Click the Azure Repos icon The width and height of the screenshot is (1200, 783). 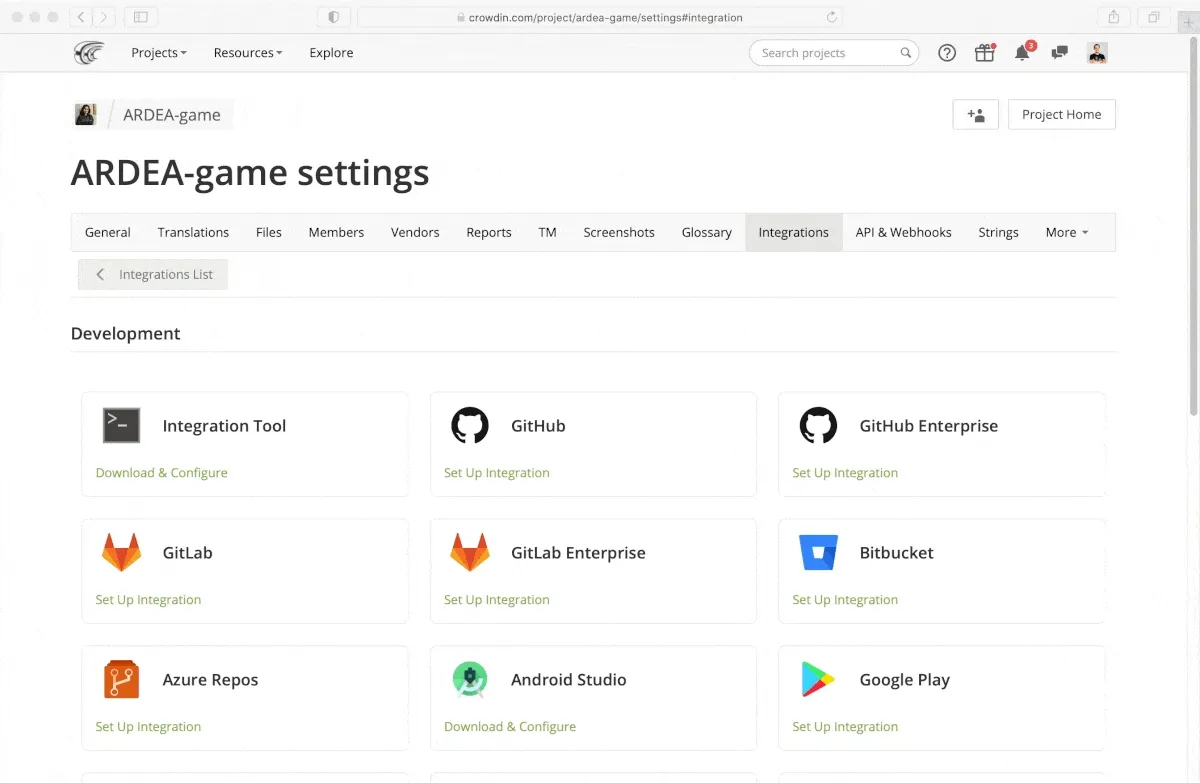click(x=122, y=680)
